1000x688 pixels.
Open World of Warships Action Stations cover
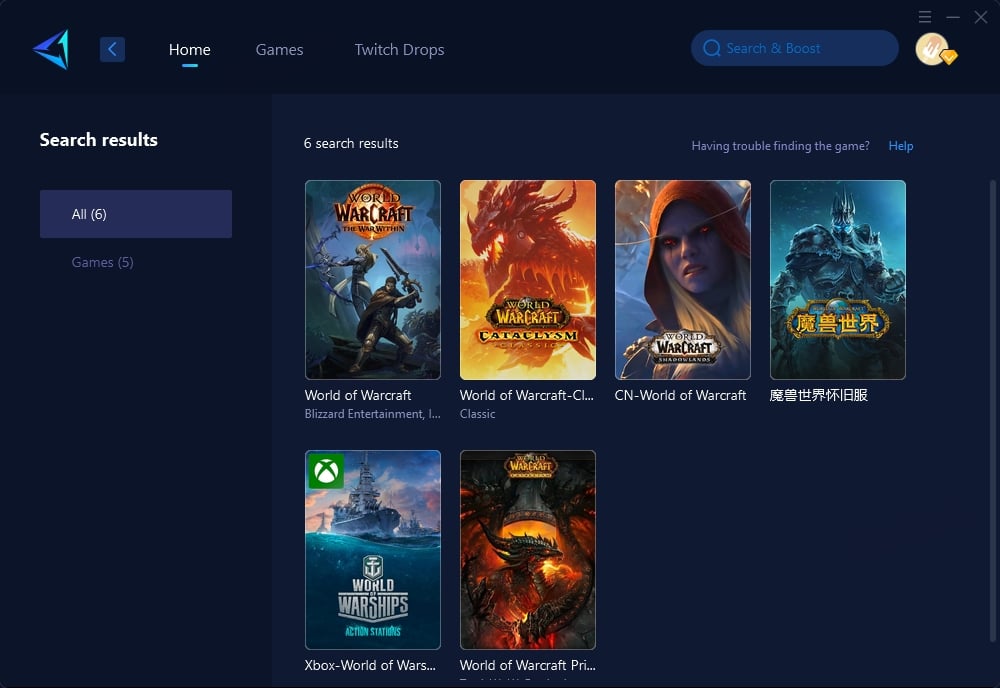372,550
